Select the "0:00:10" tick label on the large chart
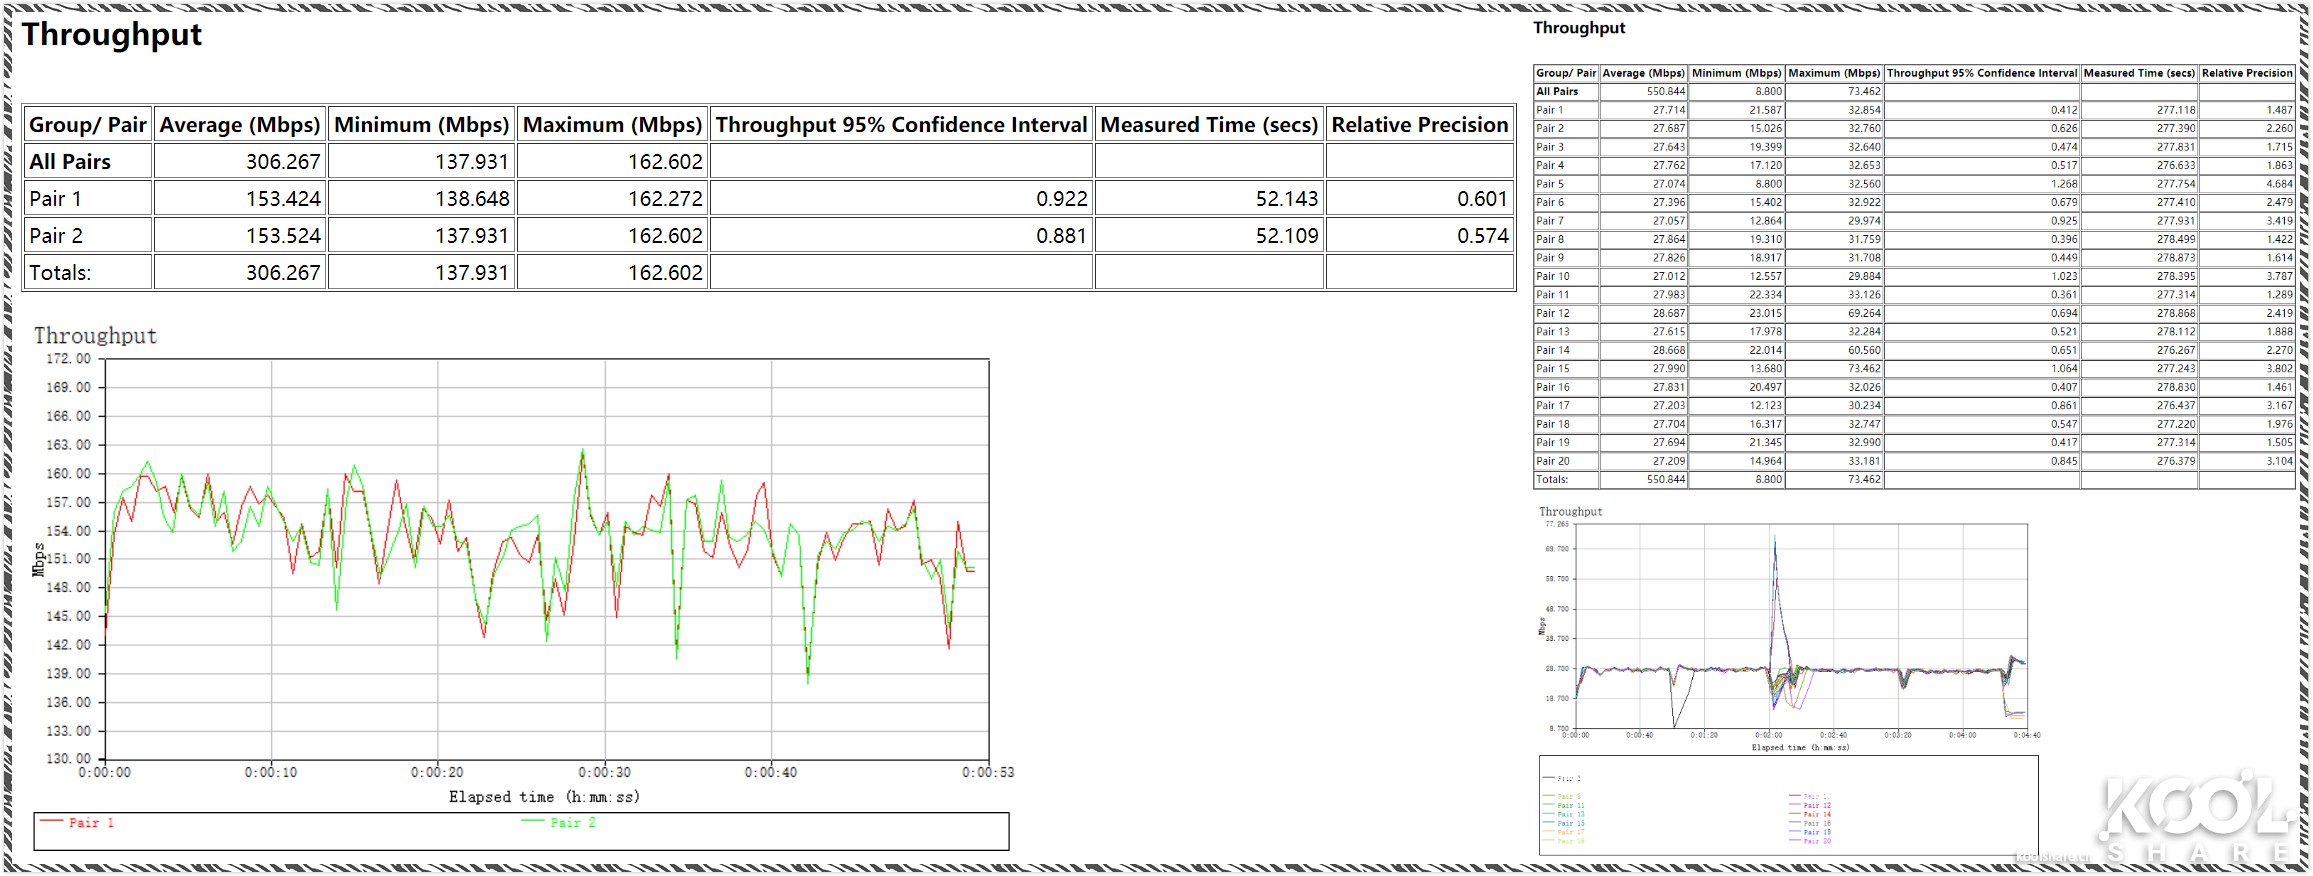2313x876 pixels. pyautogui.click(x=271, y=773)
